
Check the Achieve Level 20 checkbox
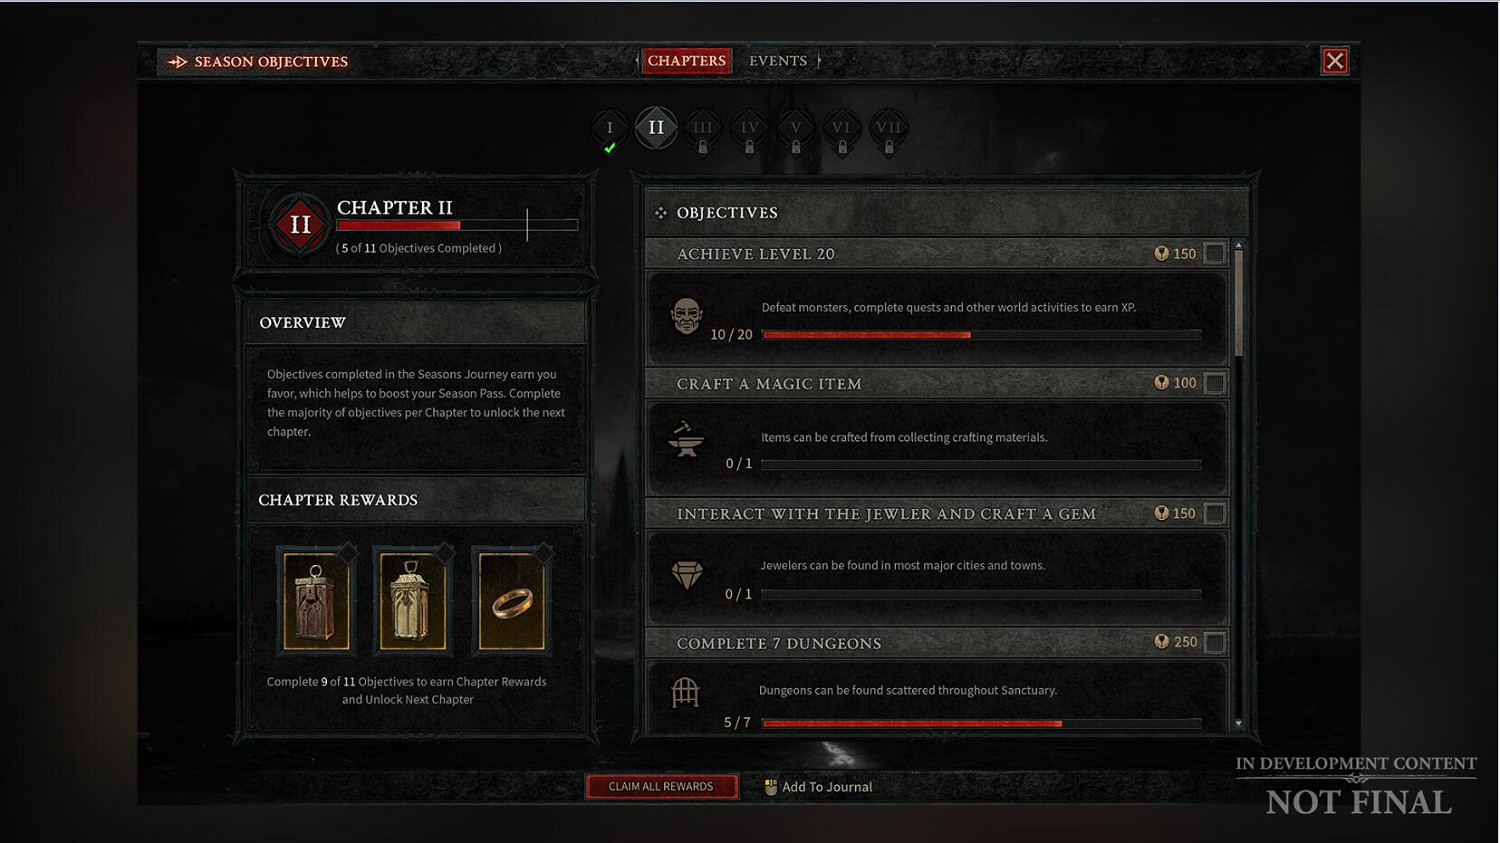[1214, 254]
